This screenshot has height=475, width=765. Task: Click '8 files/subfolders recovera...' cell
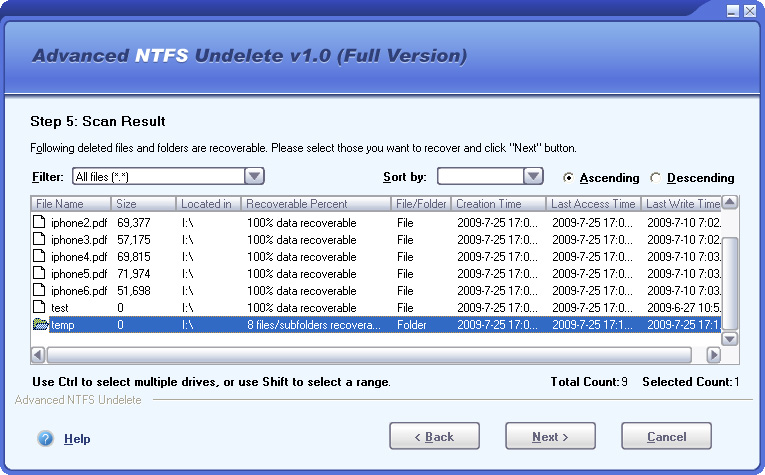click(313, 325)
